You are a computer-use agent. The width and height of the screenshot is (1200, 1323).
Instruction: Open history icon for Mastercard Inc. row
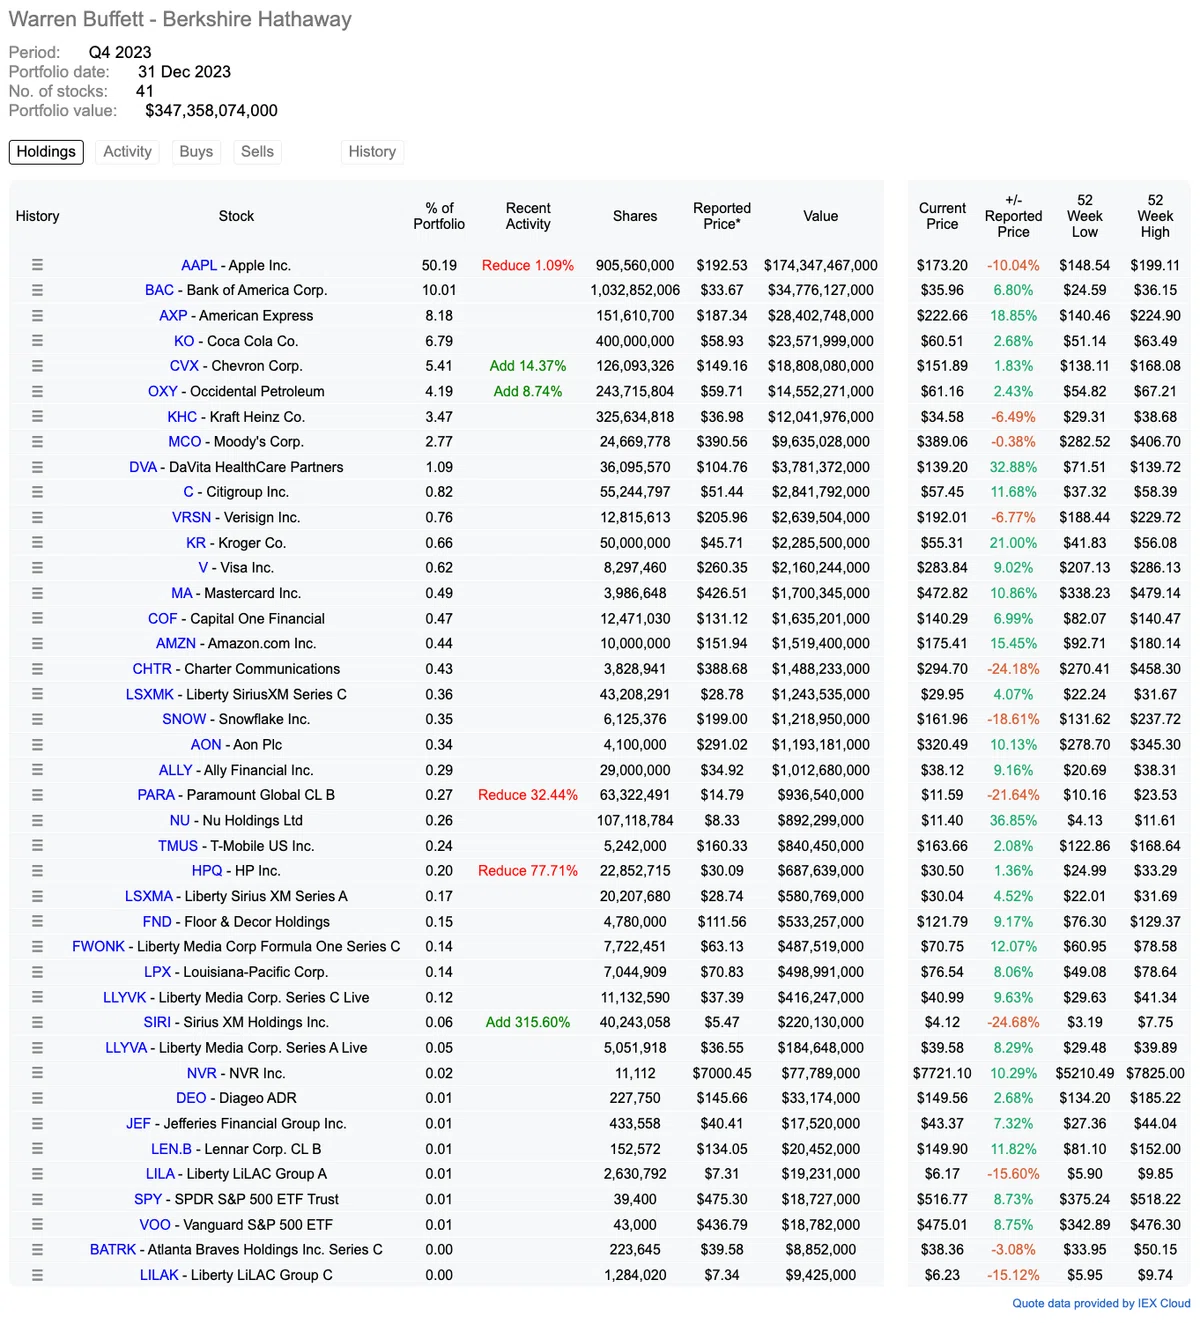(x=37, y=593)
